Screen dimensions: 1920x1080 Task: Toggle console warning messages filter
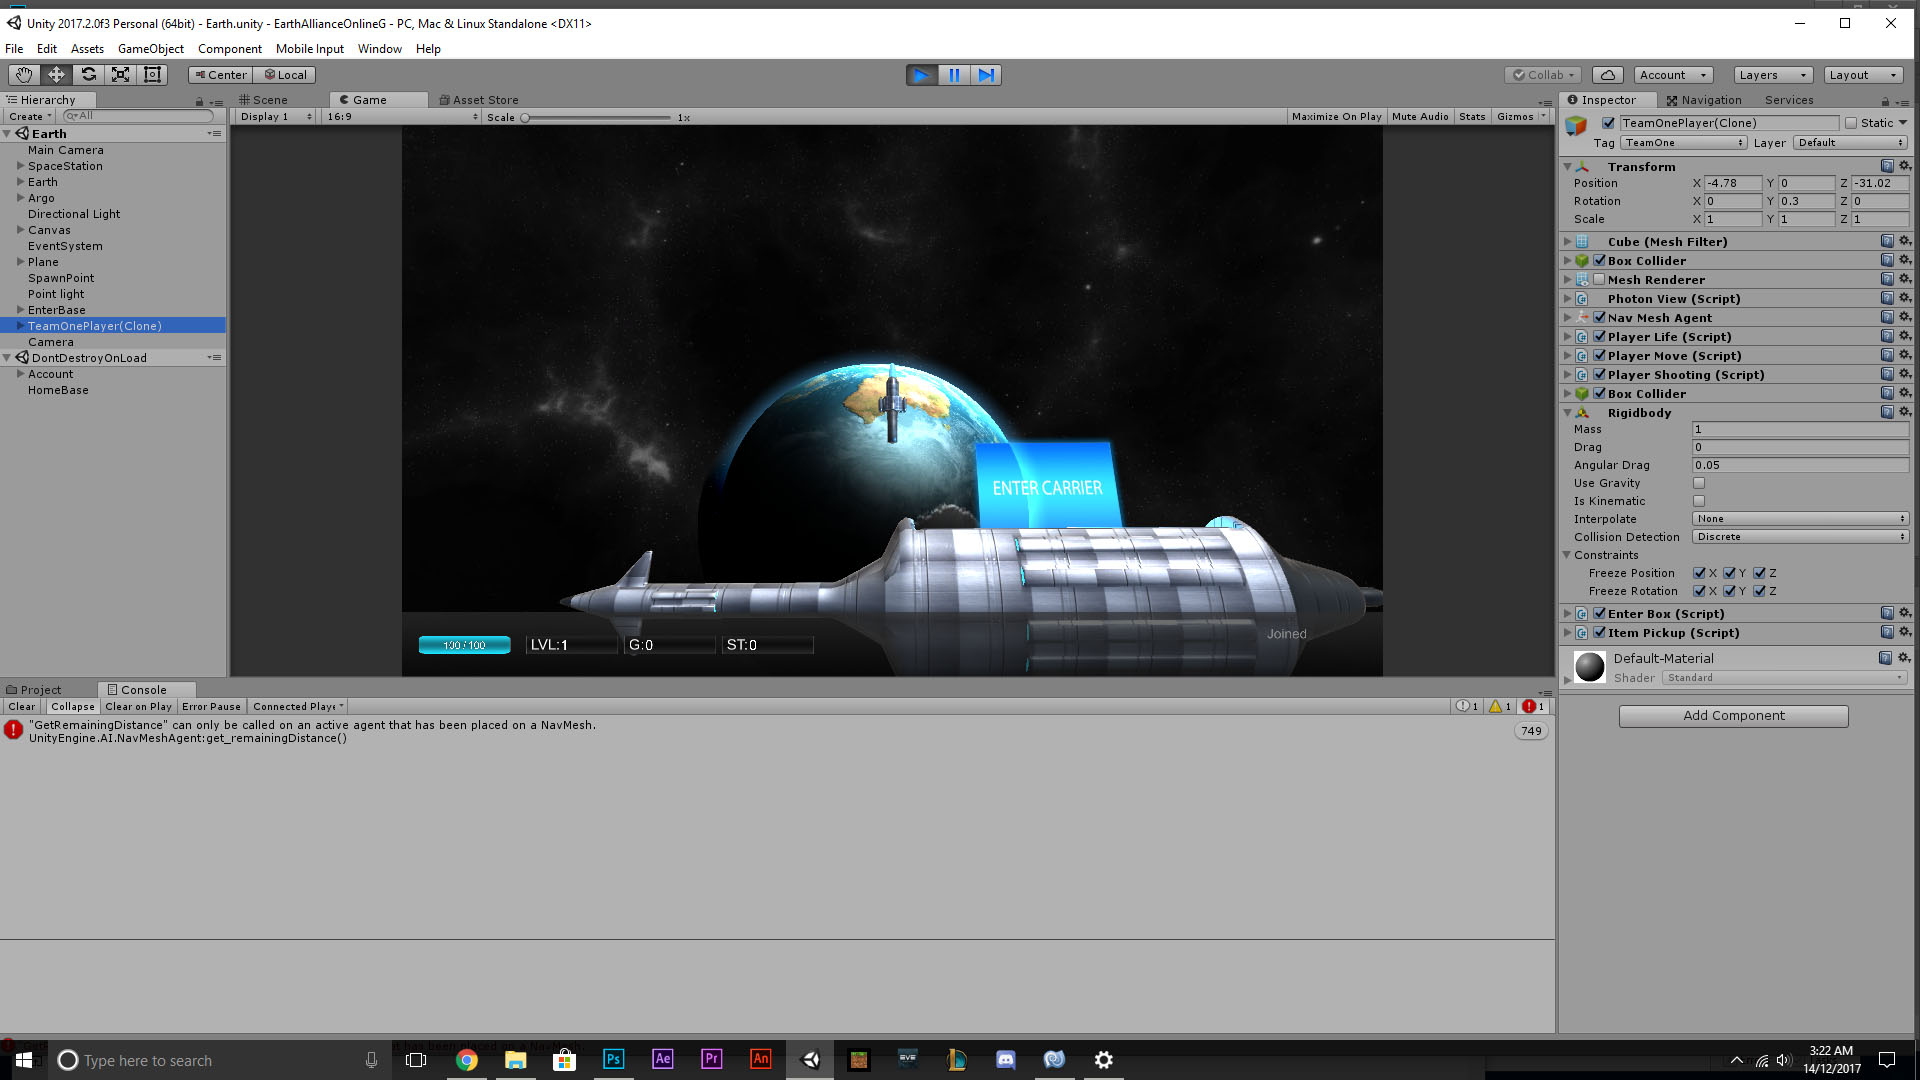pyautogui.click(x=1500, y=706)
